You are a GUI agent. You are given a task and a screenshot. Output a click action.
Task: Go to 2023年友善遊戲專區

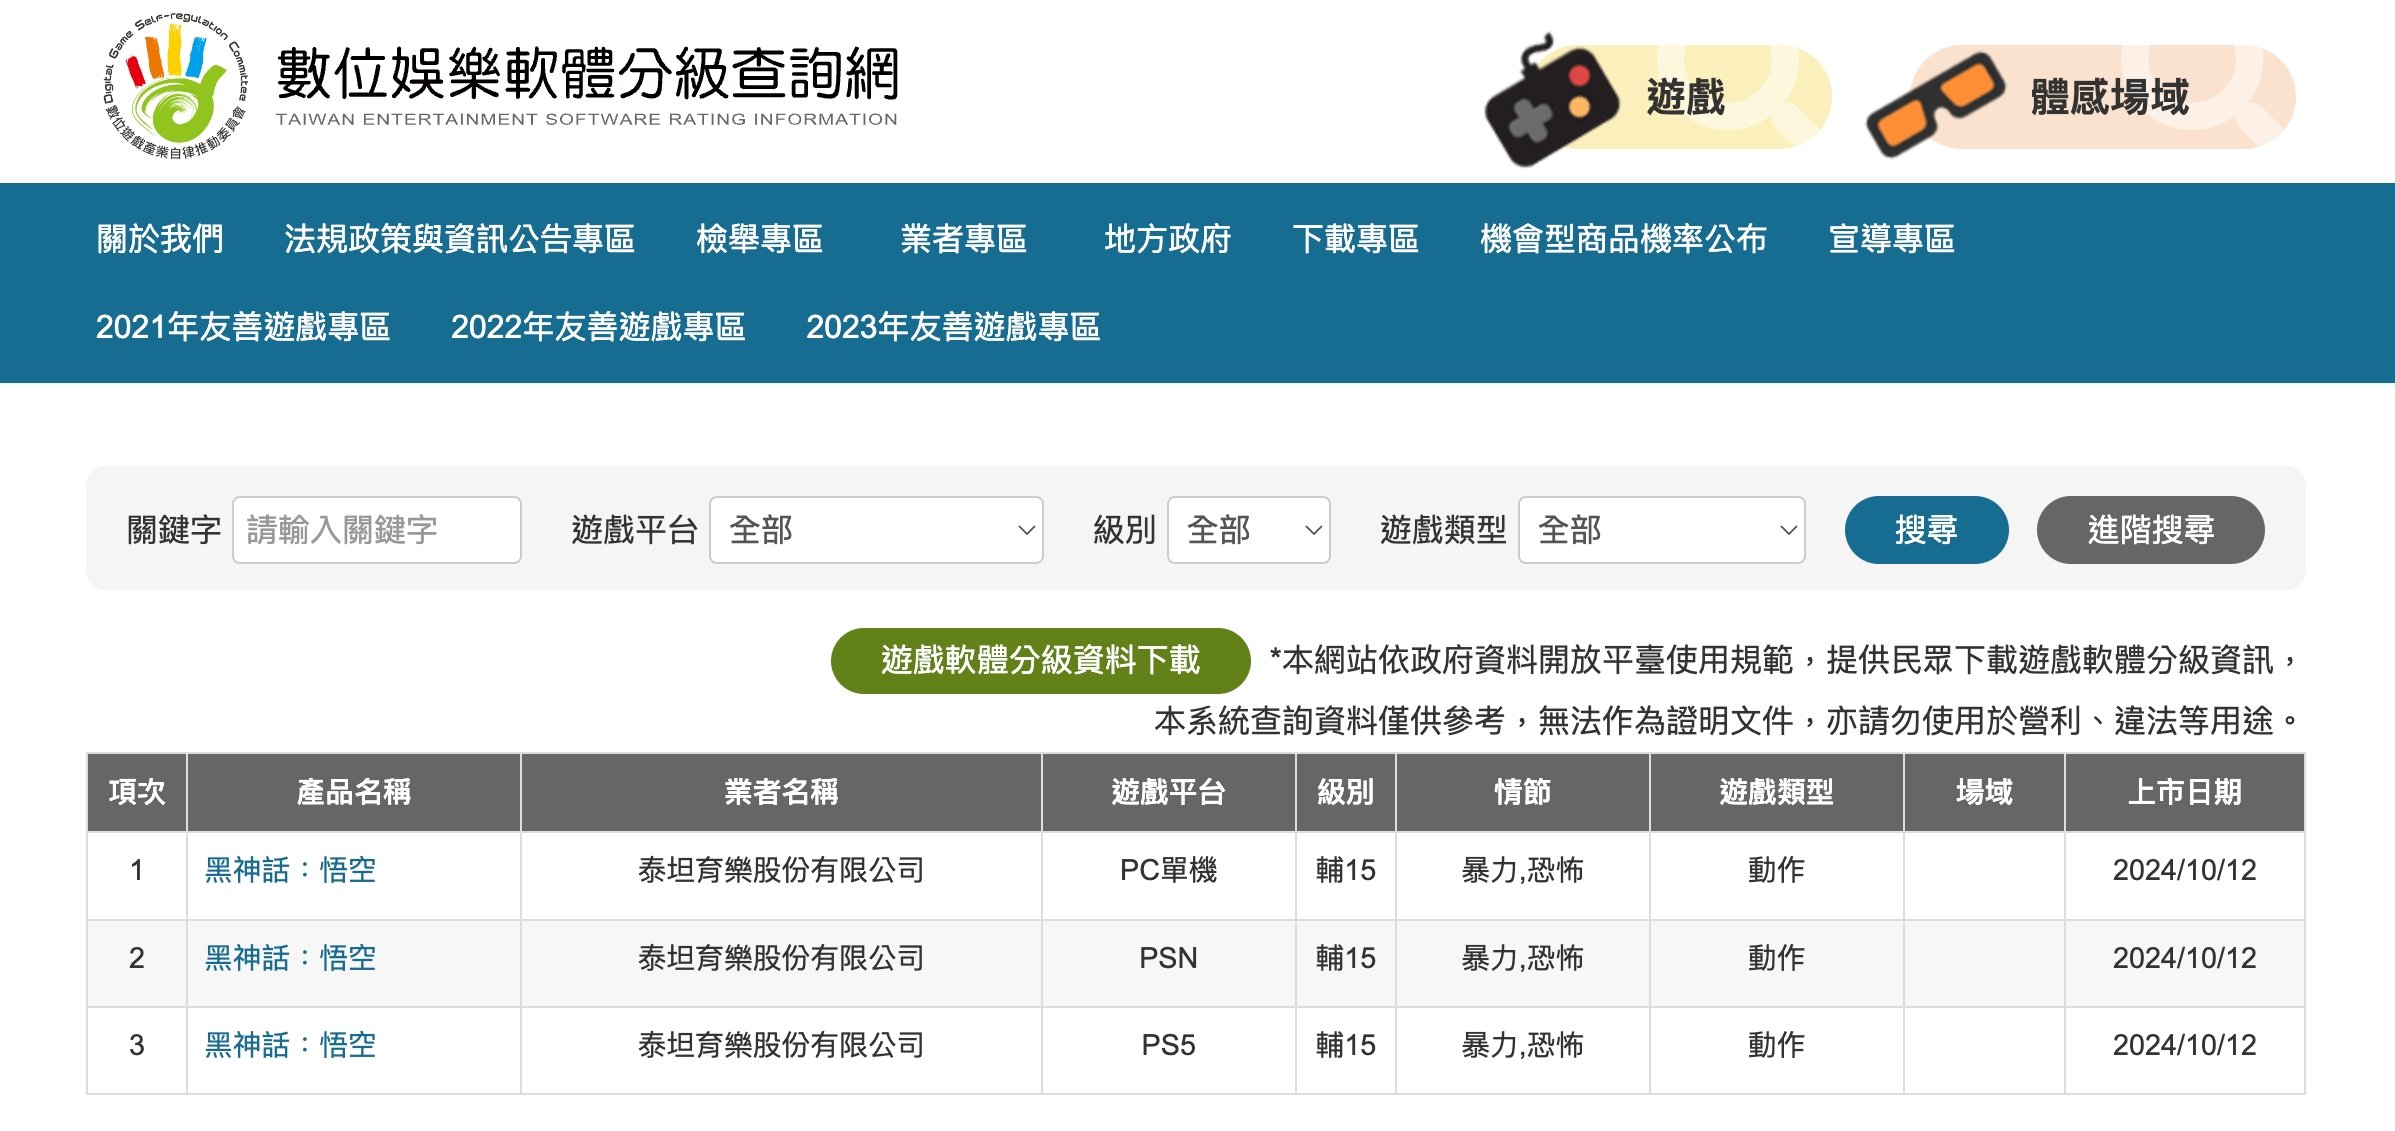[x=953, y=327]
